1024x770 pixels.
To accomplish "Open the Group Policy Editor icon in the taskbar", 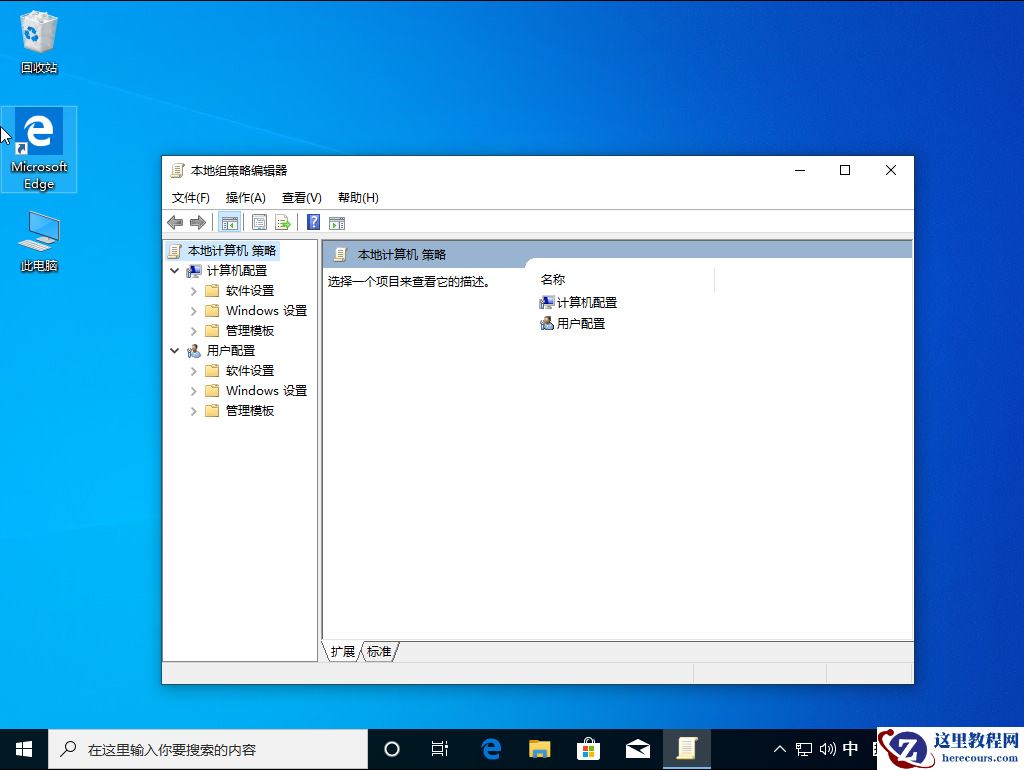I will point(688,748).
